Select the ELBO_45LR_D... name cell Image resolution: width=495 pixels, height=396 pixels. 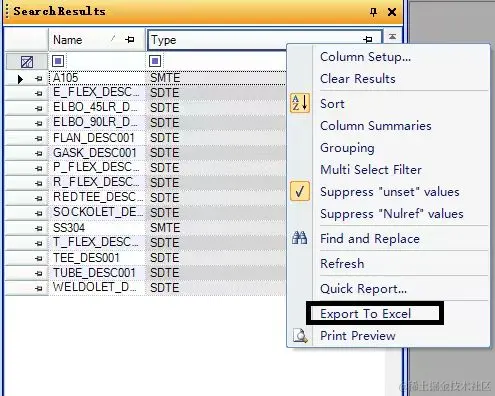pos(97,108)
